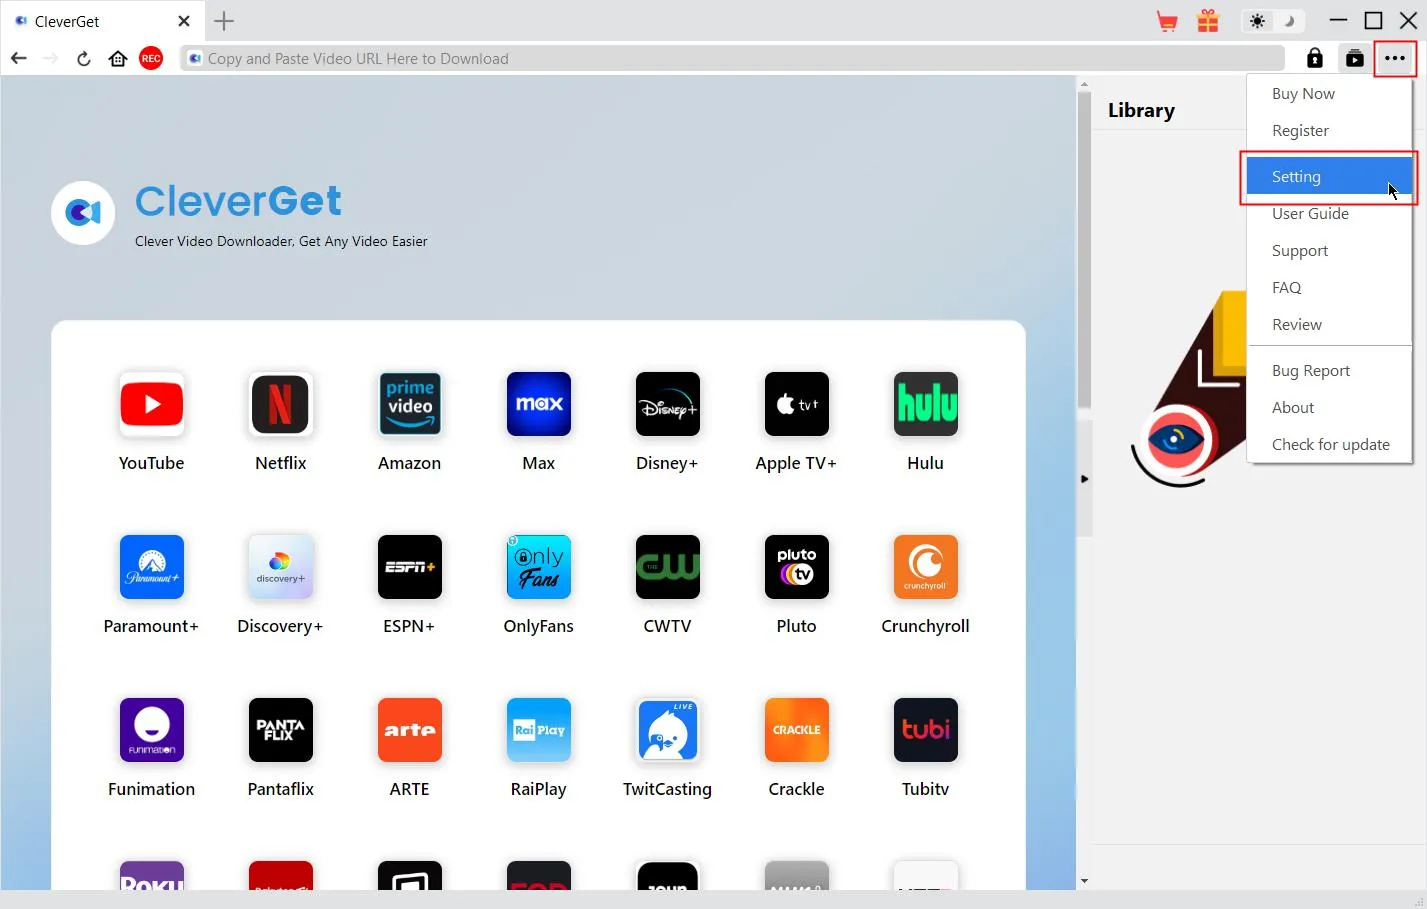Open the shopping cart purchase icon
This screenshot has height=909, width=1427.
pos(1166,21)
